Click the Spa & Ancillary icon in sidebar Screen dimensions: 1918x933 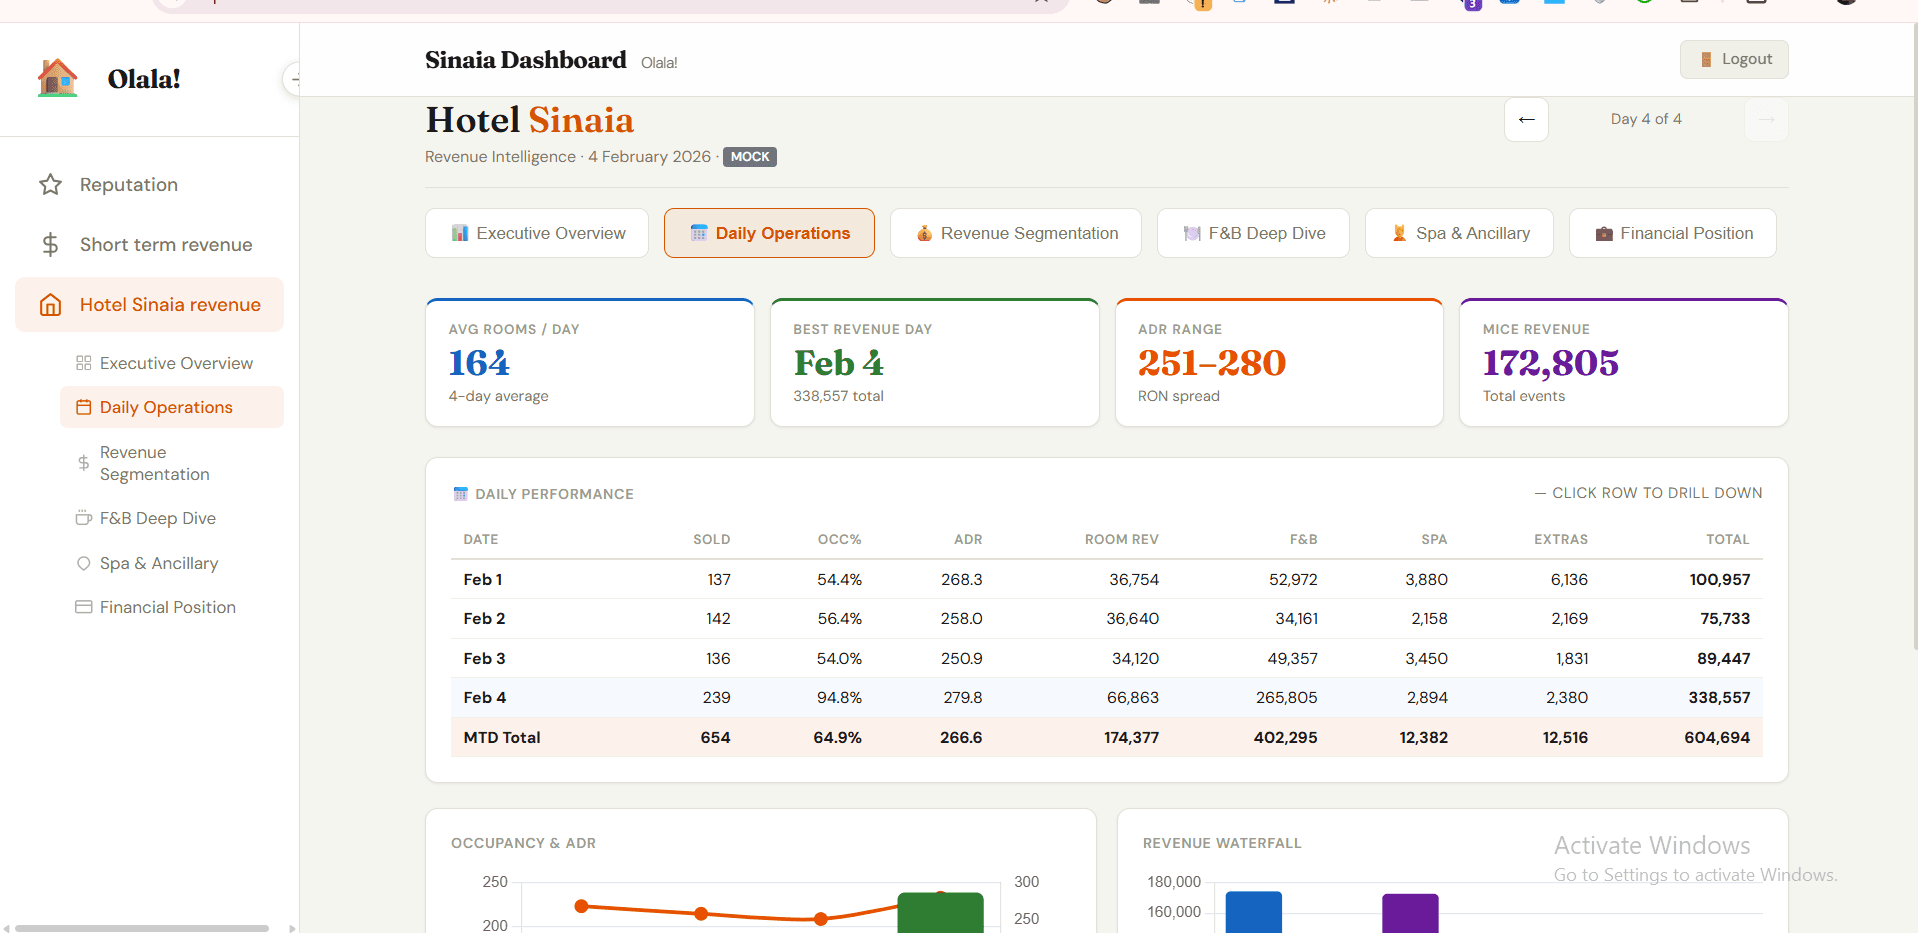(84, 563)
